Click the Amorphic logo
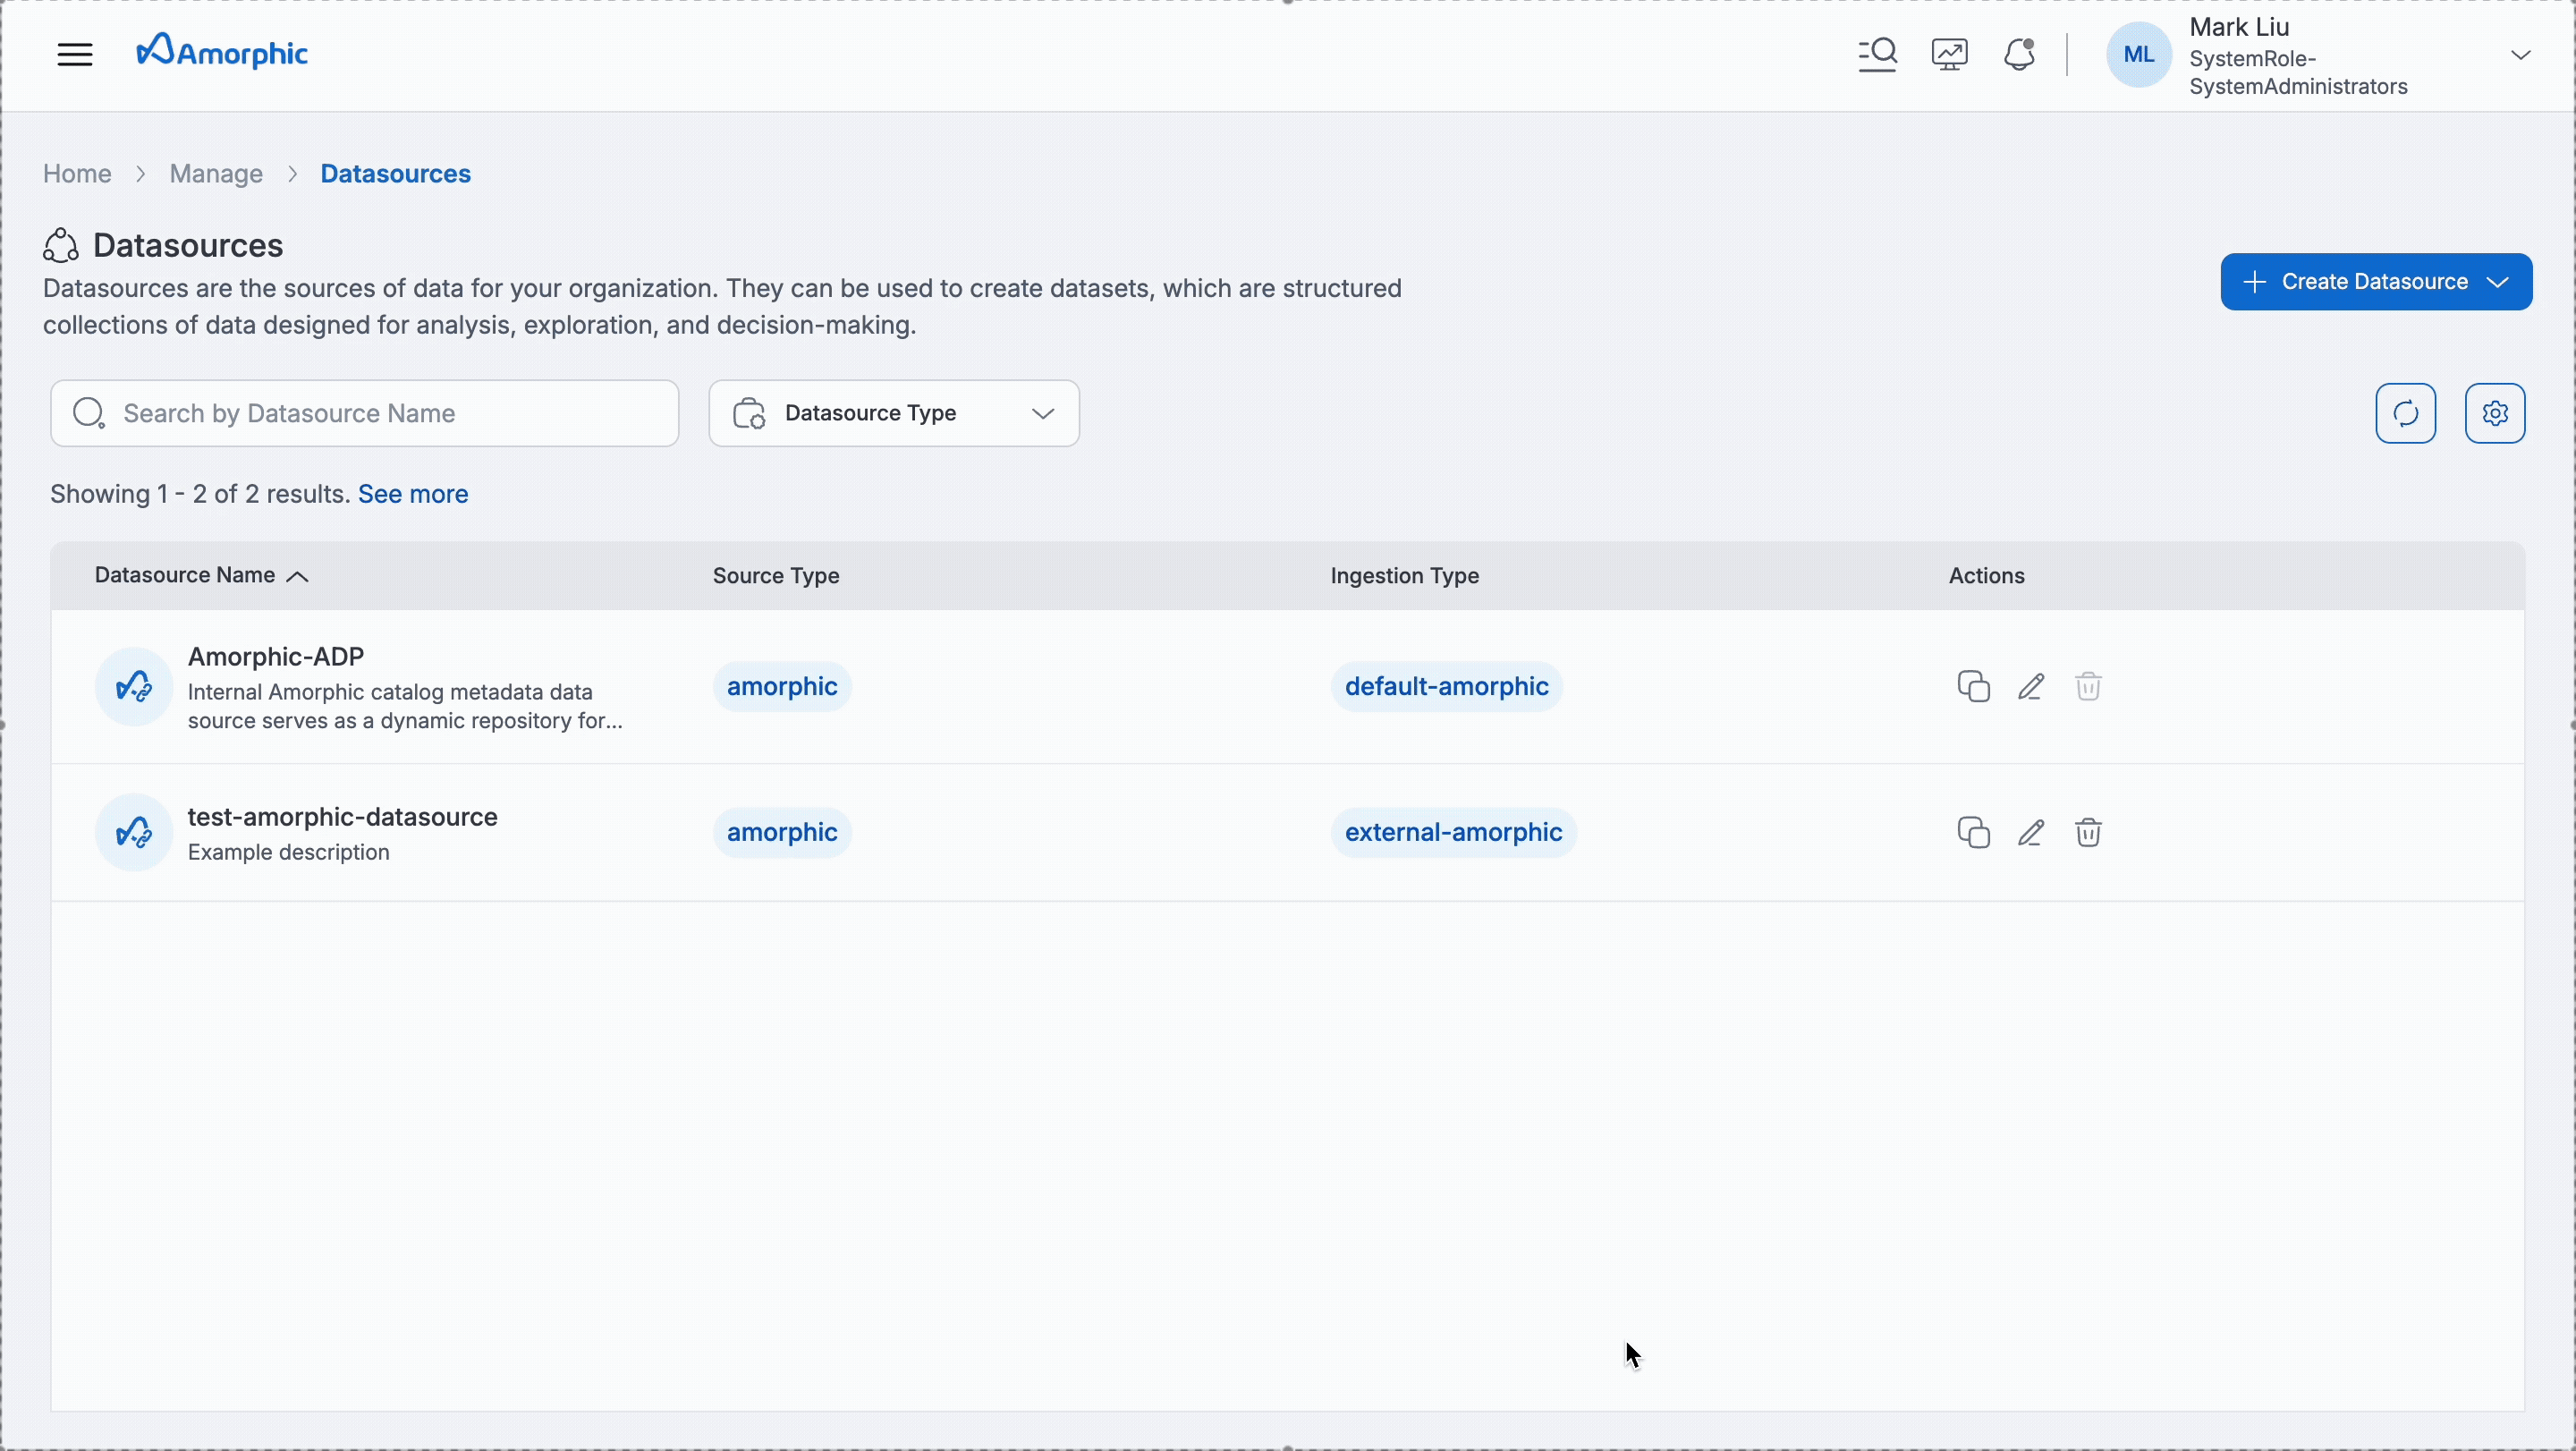Viewport: 2576px width, 1451px height. (x=222, y=52)
